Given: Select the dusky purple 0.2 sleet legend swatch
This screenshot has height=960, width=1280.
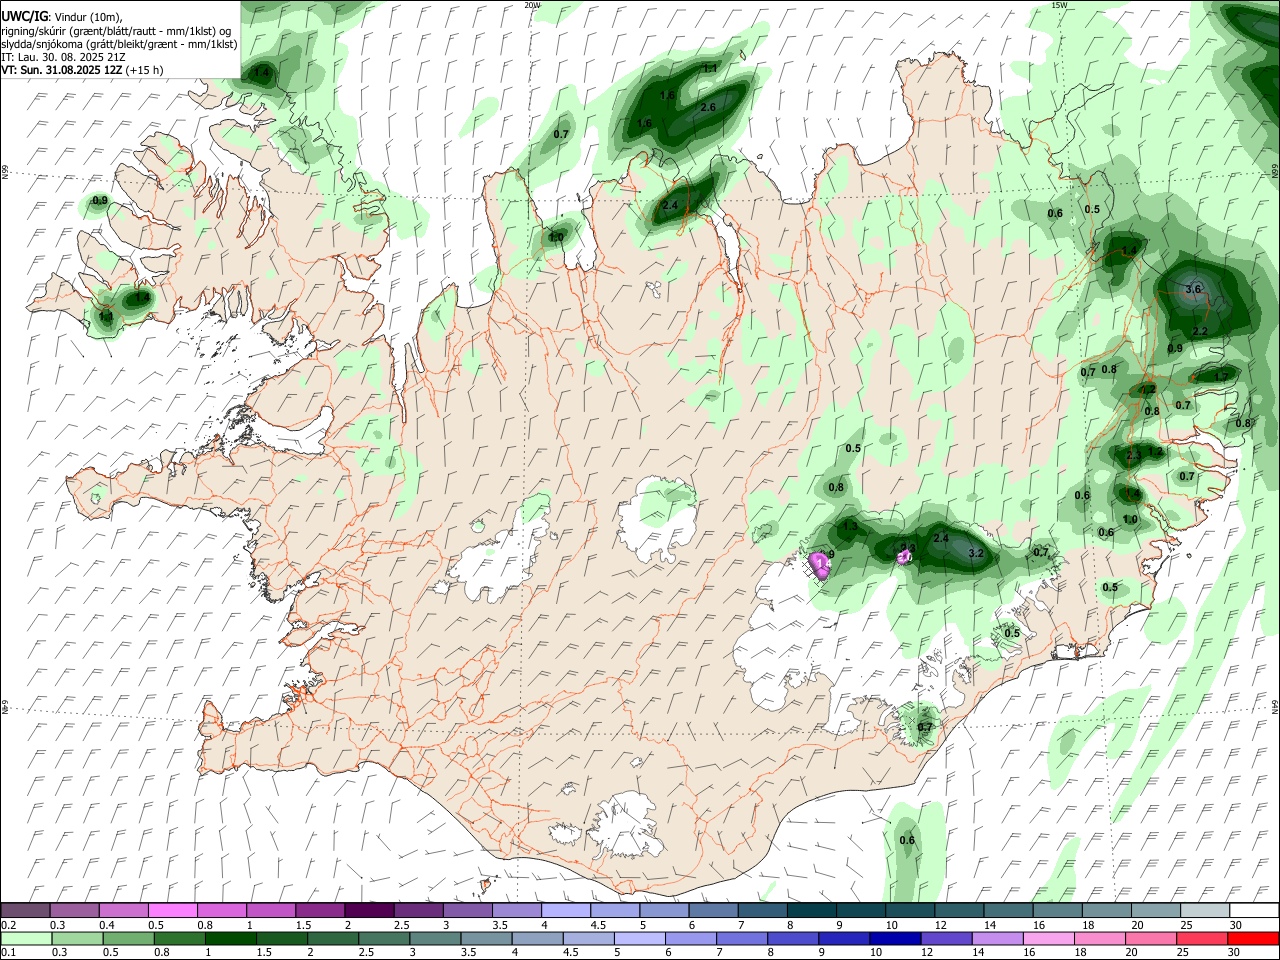Looking at the screenshot, I should tap(26, 911).
